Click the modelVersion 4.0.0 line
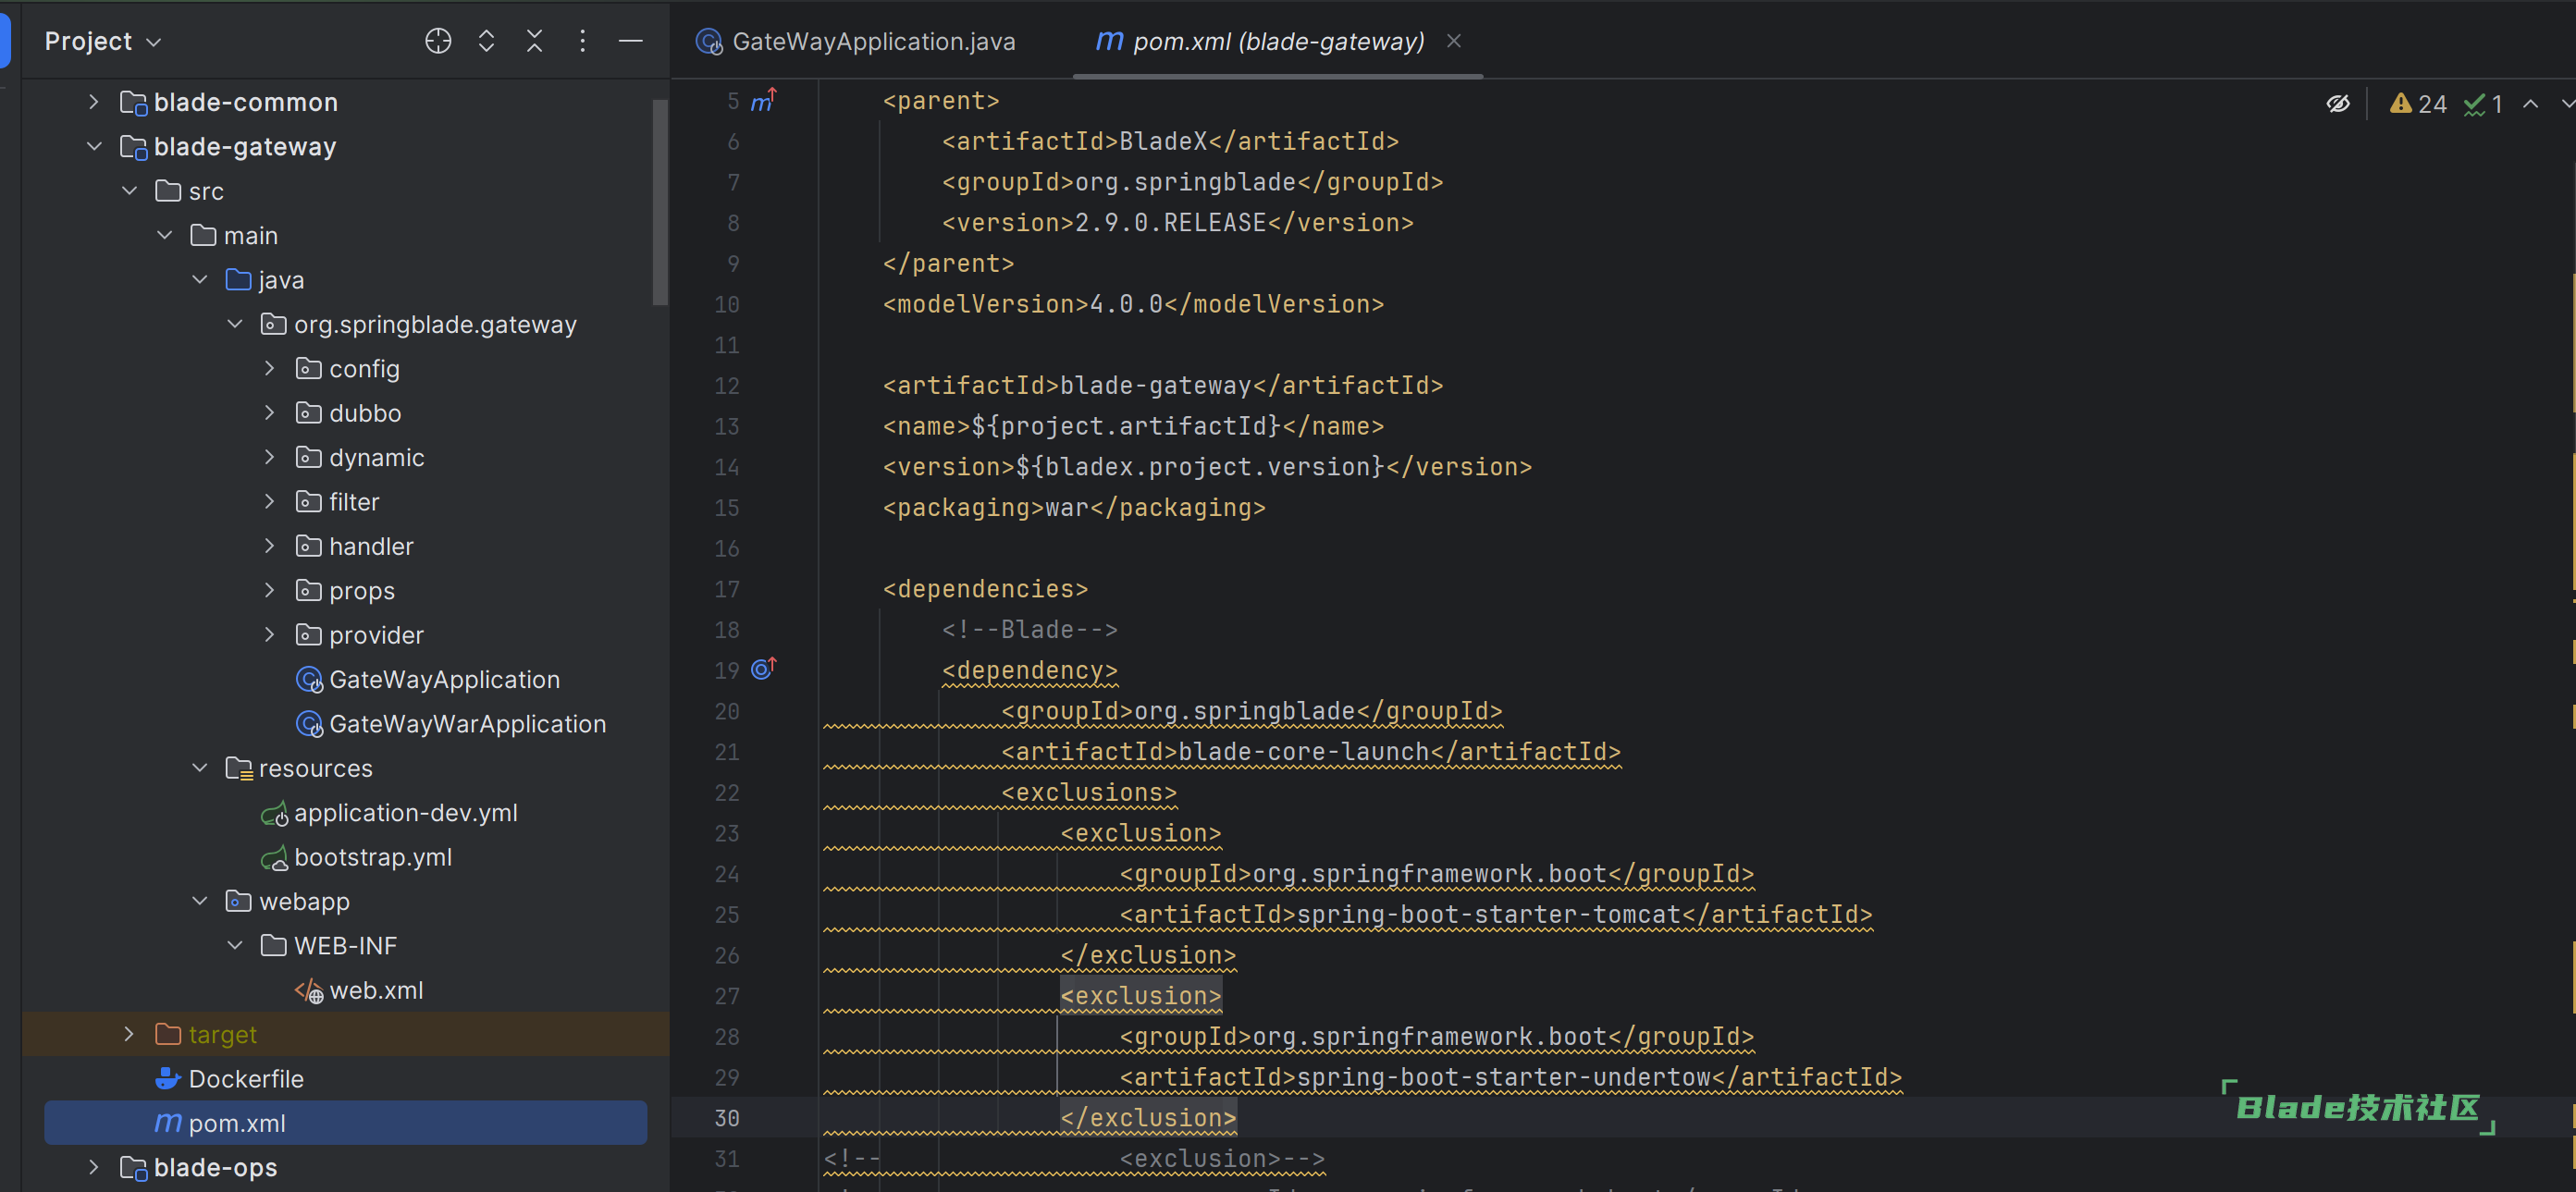Image resolution: width=2576 pixels, height=1192 pixels. tap(1133, 304)
